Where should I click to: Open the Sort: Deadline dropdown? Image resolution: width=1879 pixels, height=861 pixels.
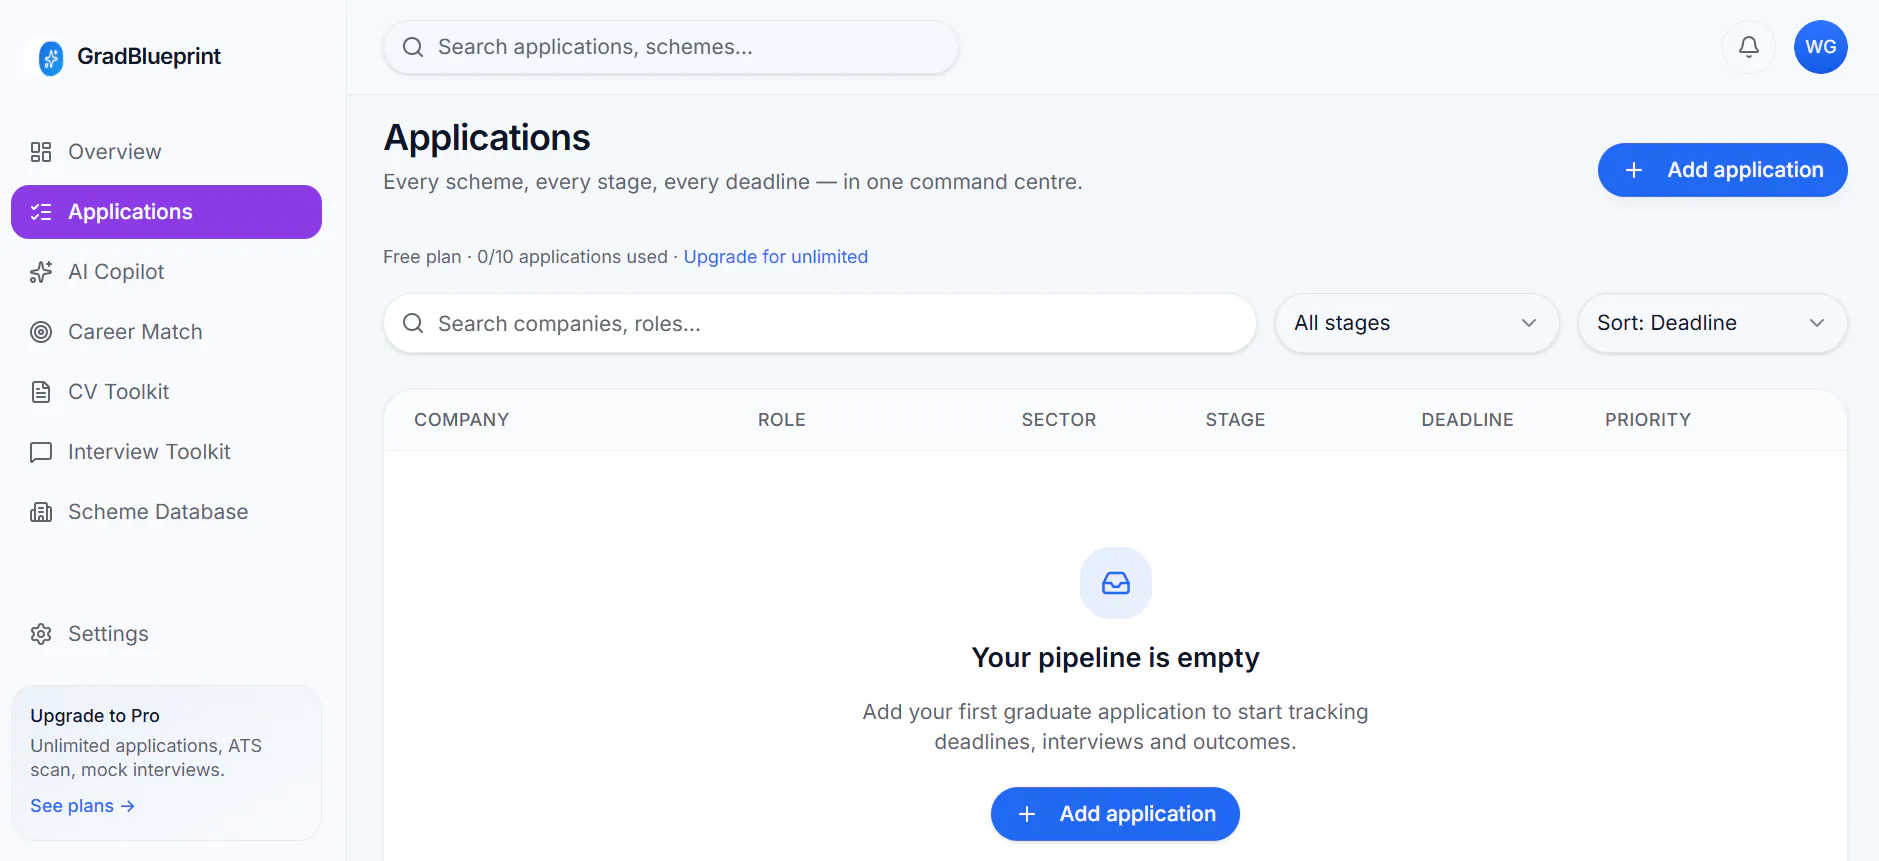pyautogui.click(x=1712, y=323)
